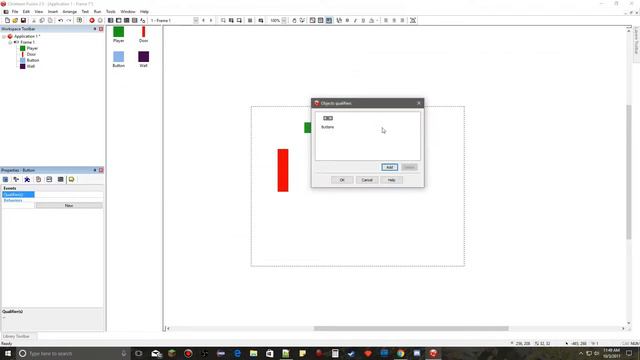Open the Arrange menu
Screen dimensions: 640x360
coord(69,12)
